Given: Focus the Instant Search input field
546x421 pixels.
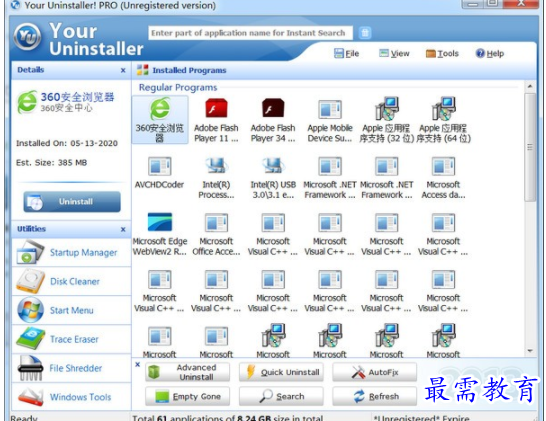Looking at the screenshot, I should coord(250,33).
